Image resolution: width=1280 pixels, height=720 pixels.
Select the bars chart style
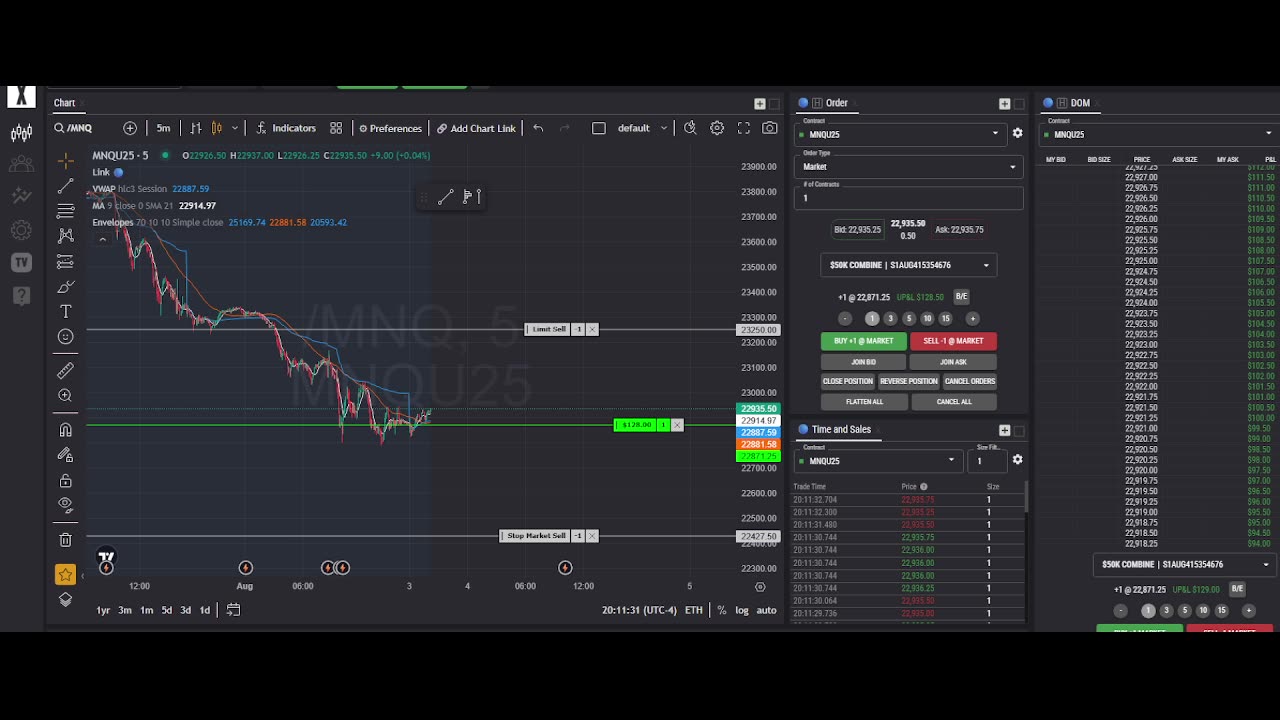(x=196, y=128)
